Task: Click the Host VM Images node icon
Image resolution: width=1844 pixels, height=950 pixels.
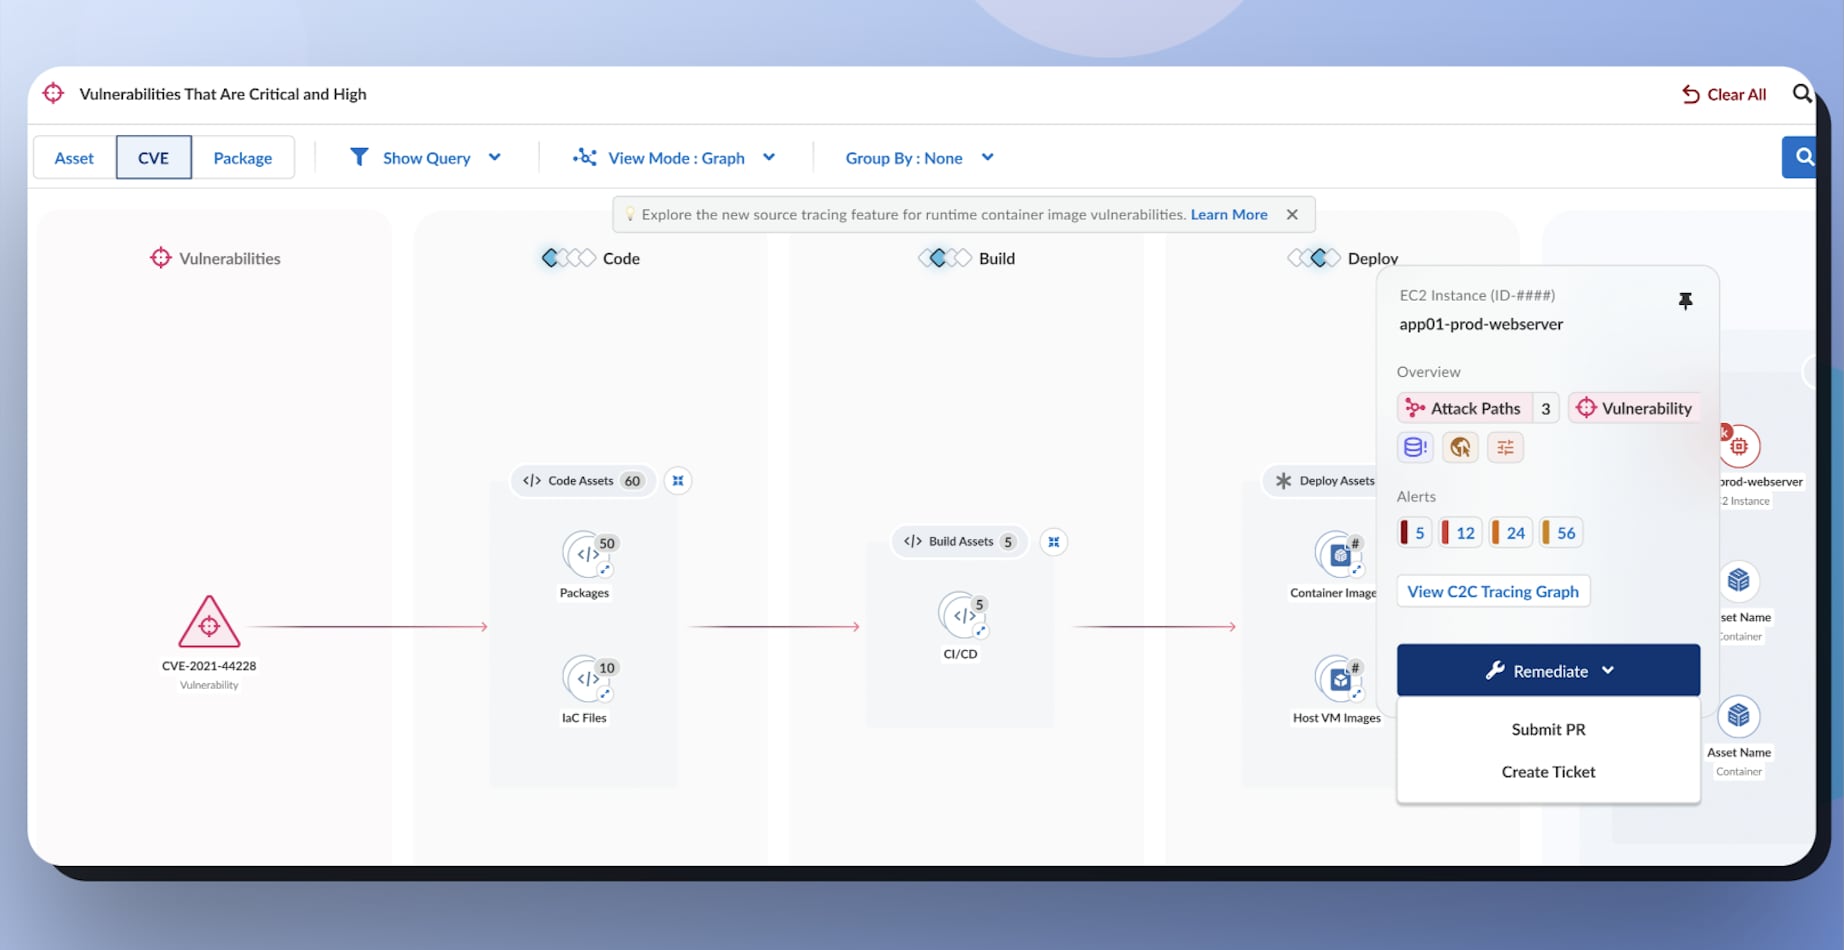Action: pyautogui.click(x=1340, y=680)
